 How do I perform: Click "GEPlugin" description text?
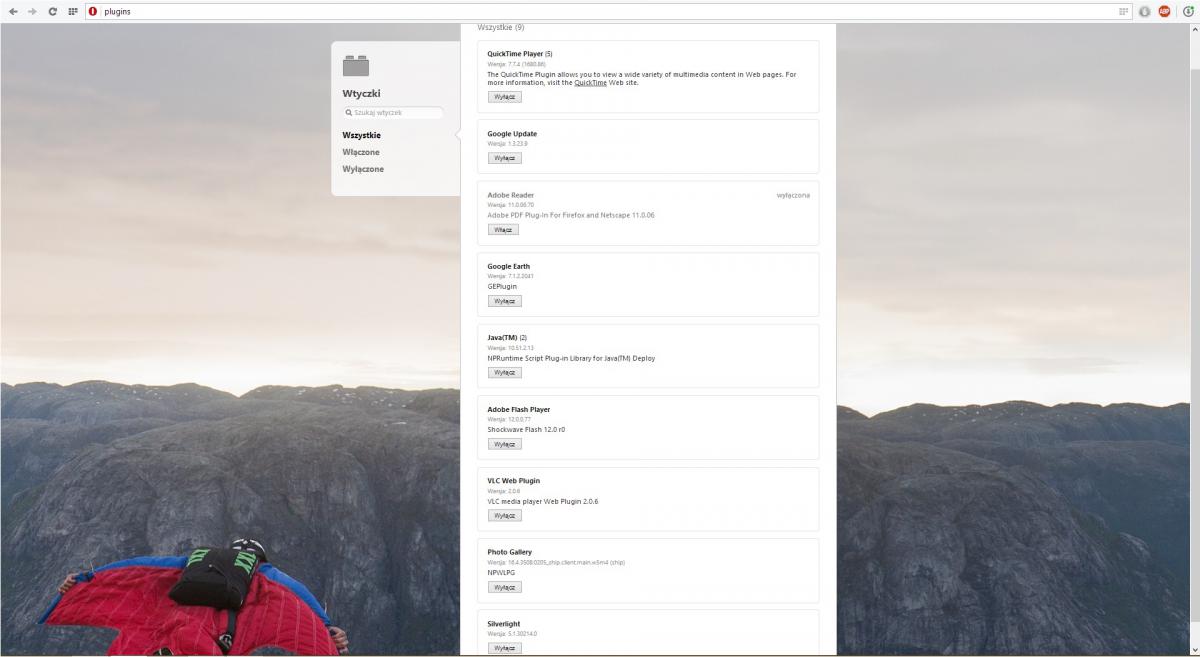pyautogui.click(x=502, y=287)
